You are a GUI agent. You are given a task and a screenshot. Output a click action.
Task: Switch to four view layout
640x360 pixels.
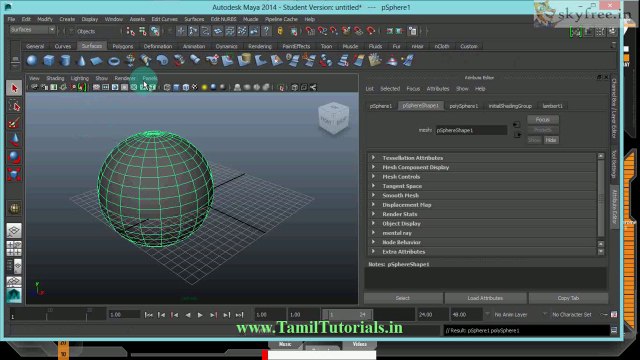[x=14, y=248]
